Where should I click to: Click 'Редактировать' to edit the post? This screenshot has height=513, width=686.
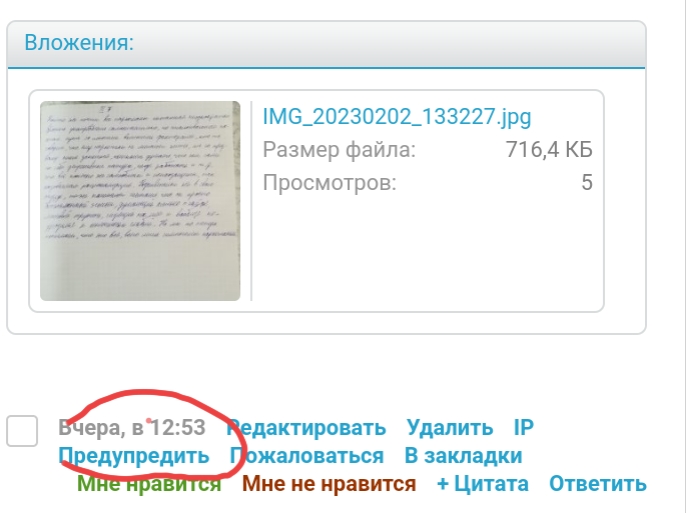[x=307, y=428]
